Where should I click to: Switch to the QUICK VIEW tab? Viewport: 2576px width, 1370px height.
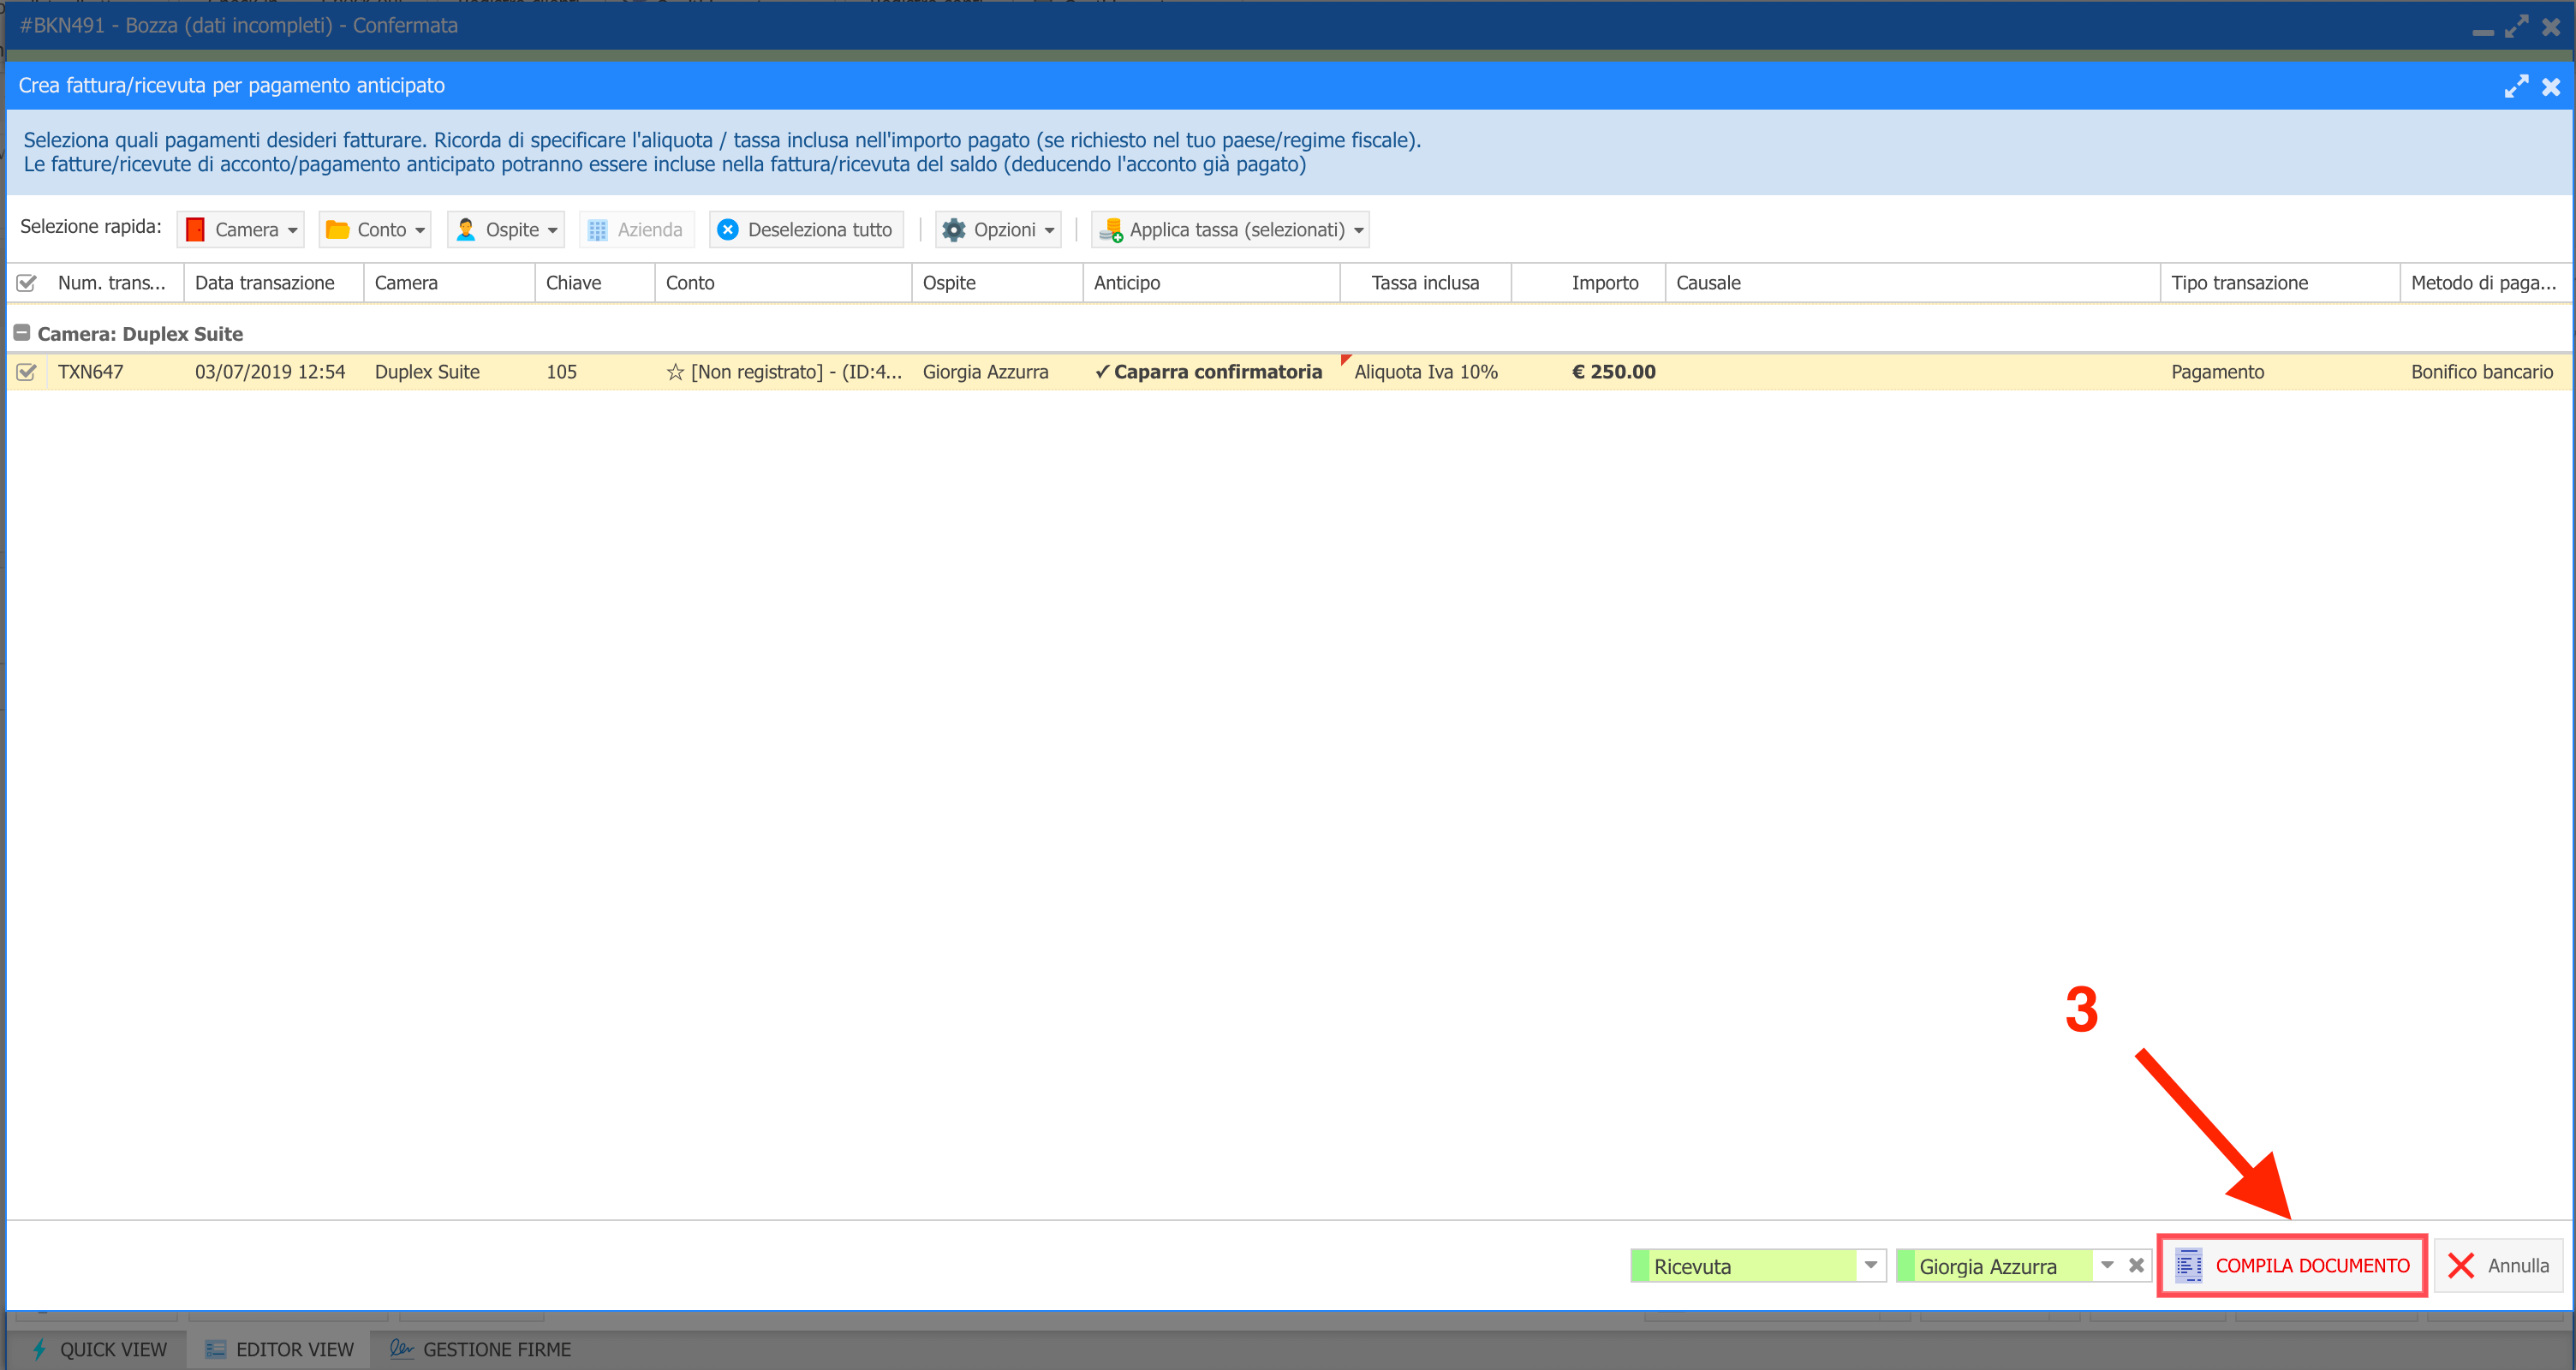pyautogui.click(x=98, y=1349)
